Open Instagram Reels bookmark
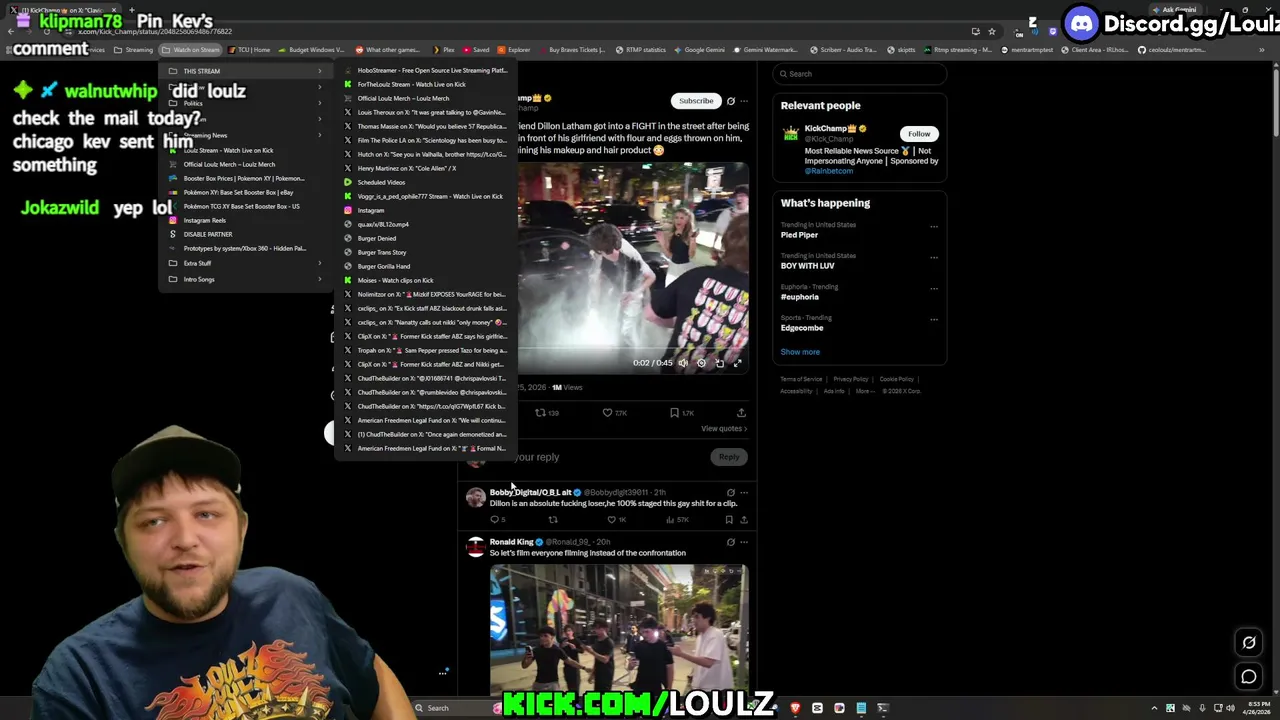The width and height of the screenshot is (1280, 720). pos(244,220)
